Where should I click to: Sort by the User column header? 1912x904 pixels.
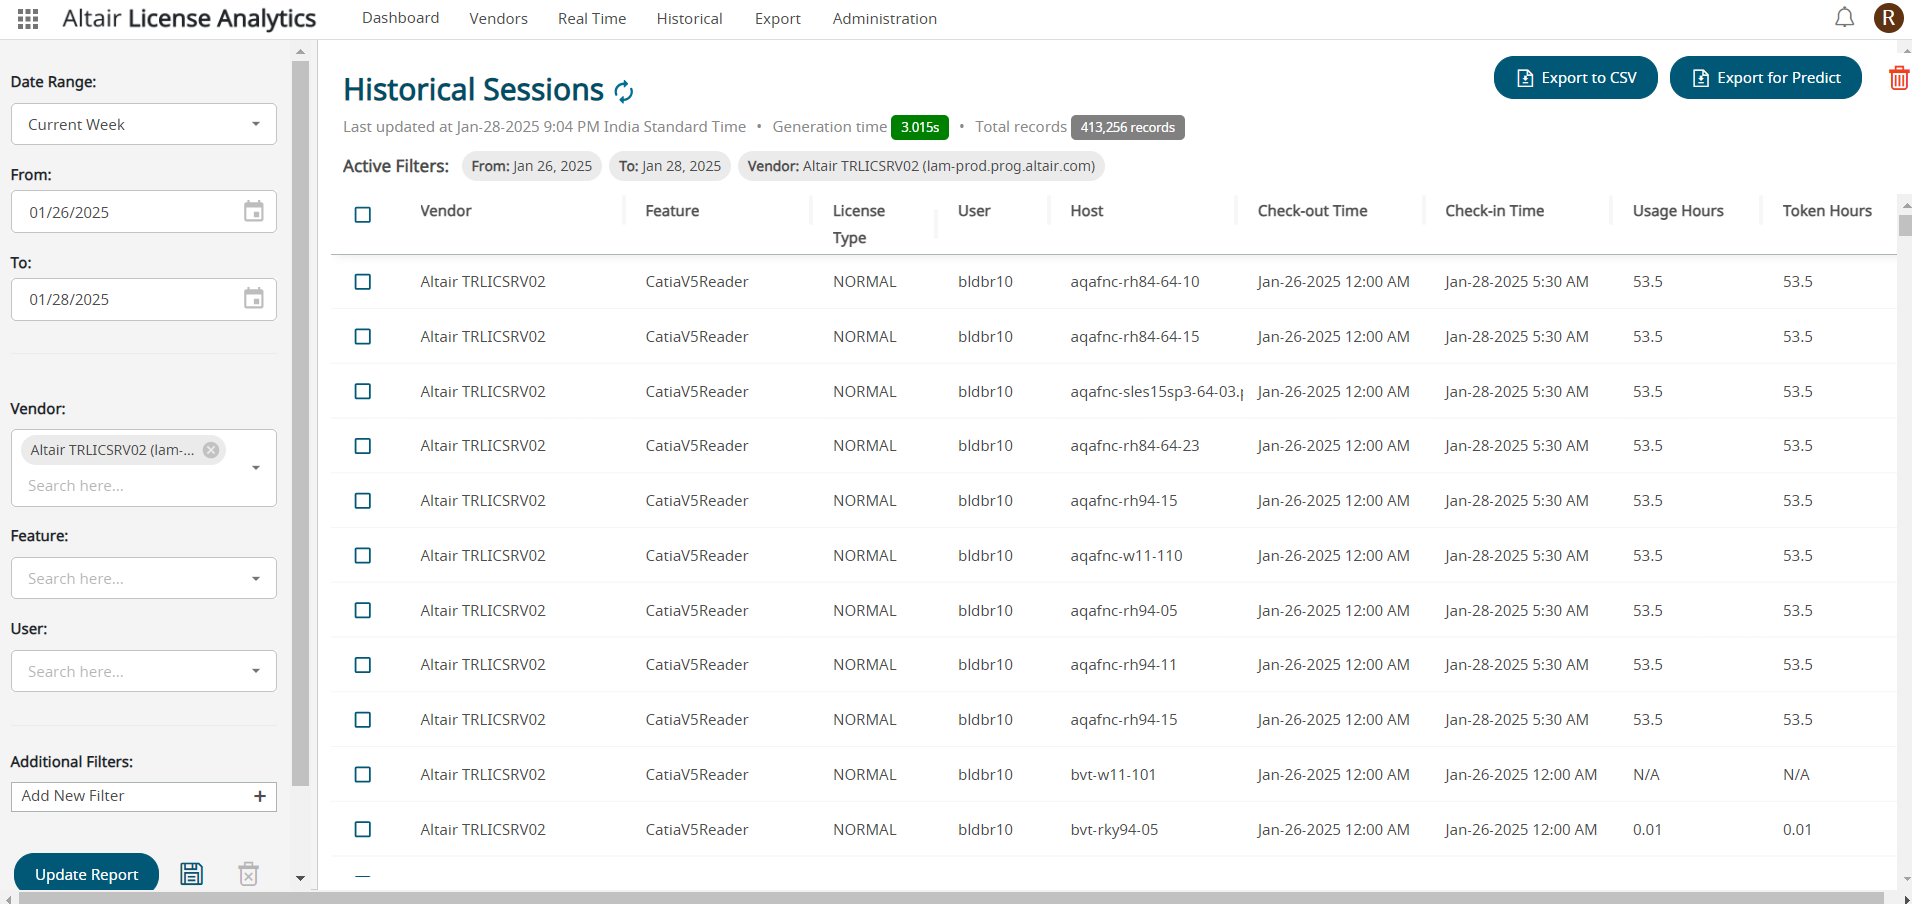[974, 211]
